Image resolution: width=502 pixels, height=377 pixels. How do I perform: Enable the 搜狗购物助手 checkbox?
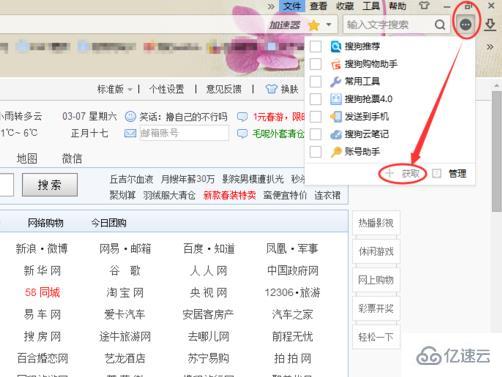pos(316,64)
